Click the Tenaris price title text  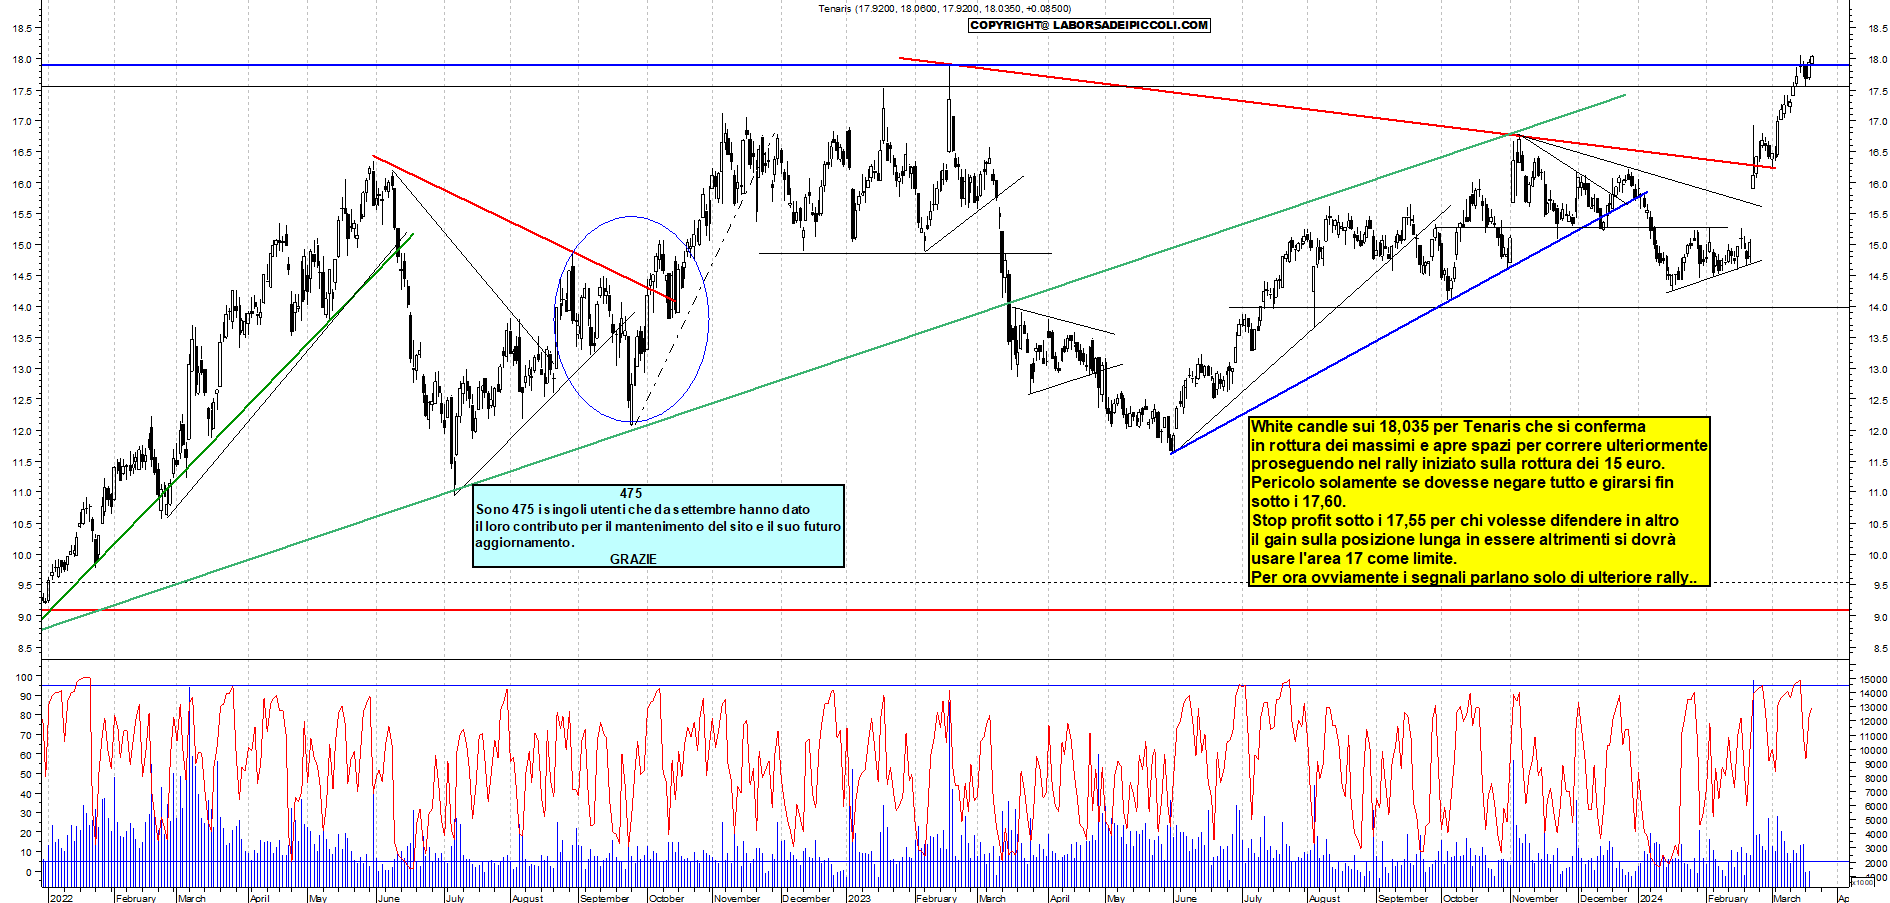pyautogui.click(x=944, y=9)
